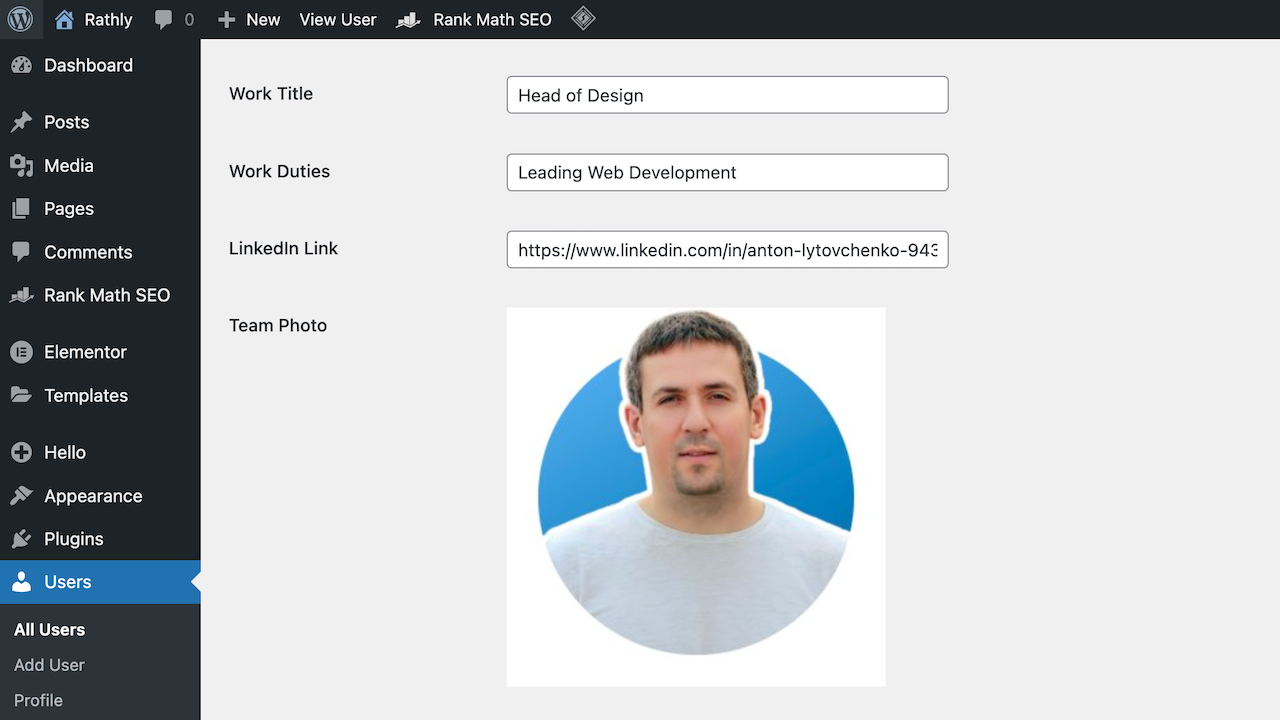Open the Media library icon
The width and height of the screenshot is (1280, 720).
point(22,165)
